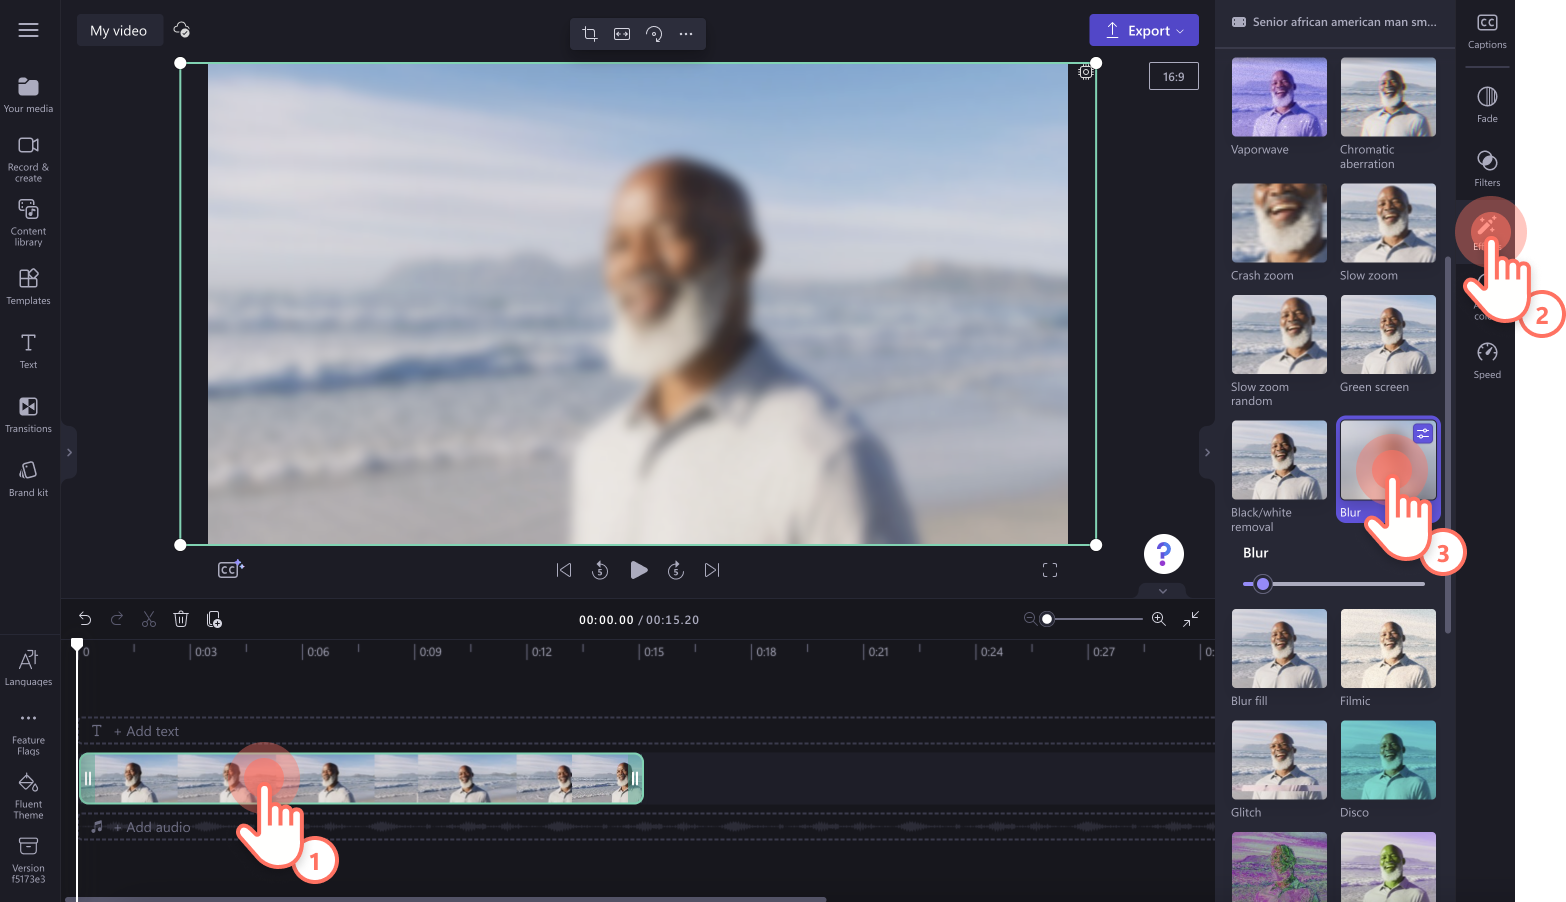Screen dimensions: 1566x902
Task: Delete the selected clip with trash icon
Action: (181, 619)
